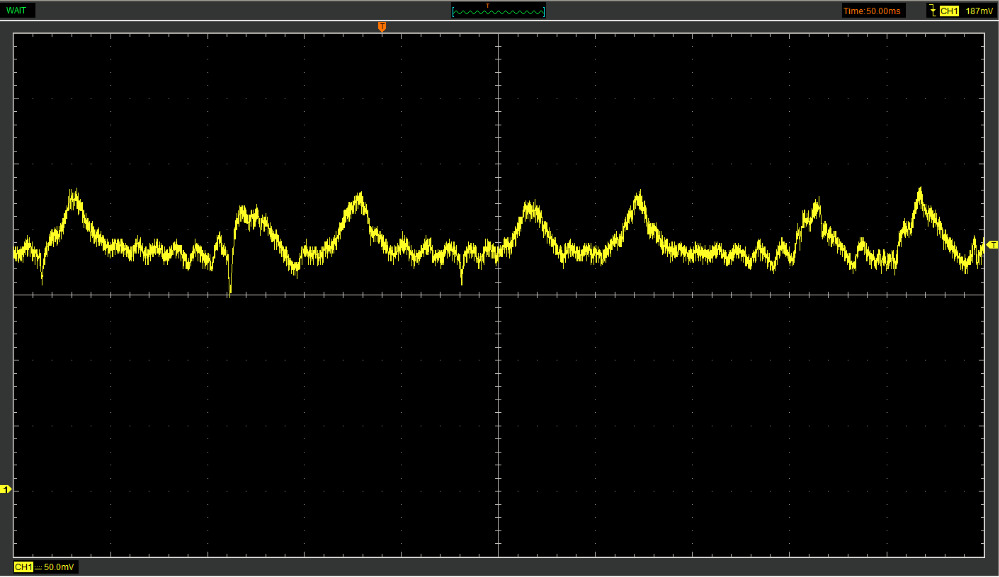Viewport: 999px width, 577px height.
Task: Select the CH1 trigger source badge at top right
Action: click(950, 11)
